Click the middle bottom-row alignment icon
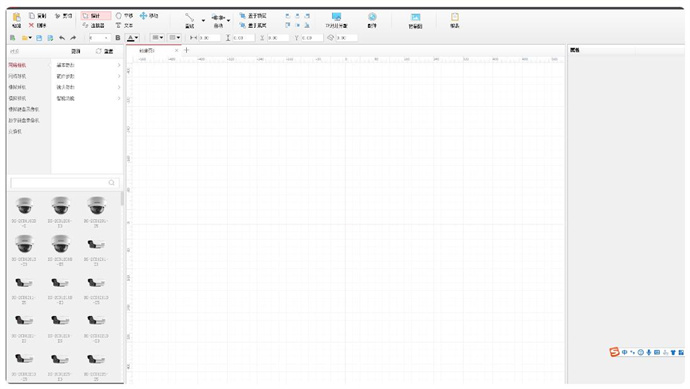 pyautogui.click(x=297, y=26)
